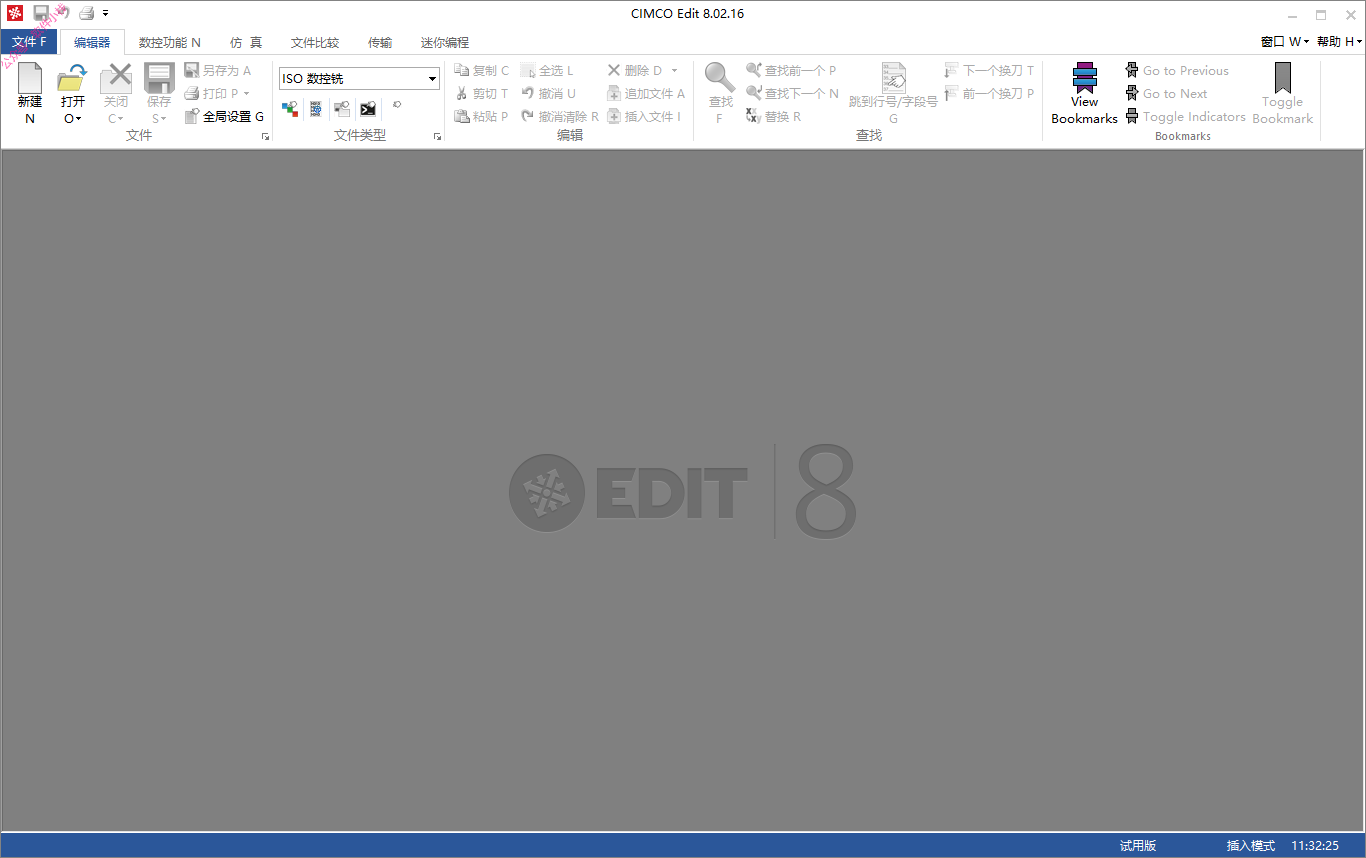Click 查找前一个 P find previous
Image resolution: width=1366 pixels, height=858 pixels.
pyautogui.click(x=791, y=70)
